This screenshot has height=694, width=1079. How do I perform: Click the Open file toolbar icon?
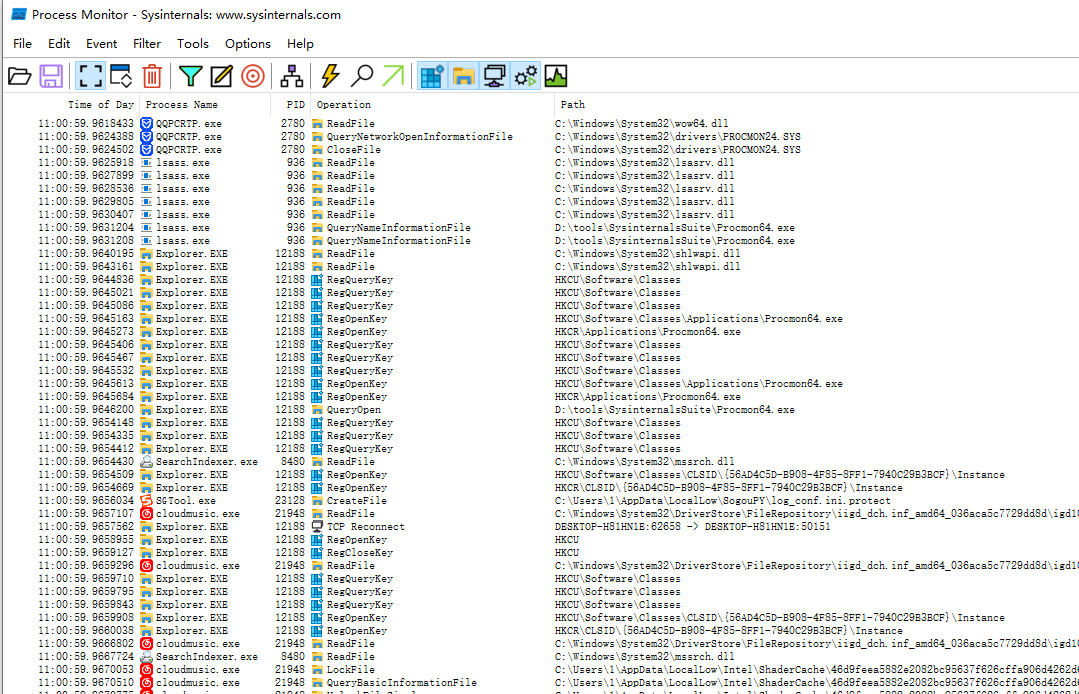(x=19, y=76)
